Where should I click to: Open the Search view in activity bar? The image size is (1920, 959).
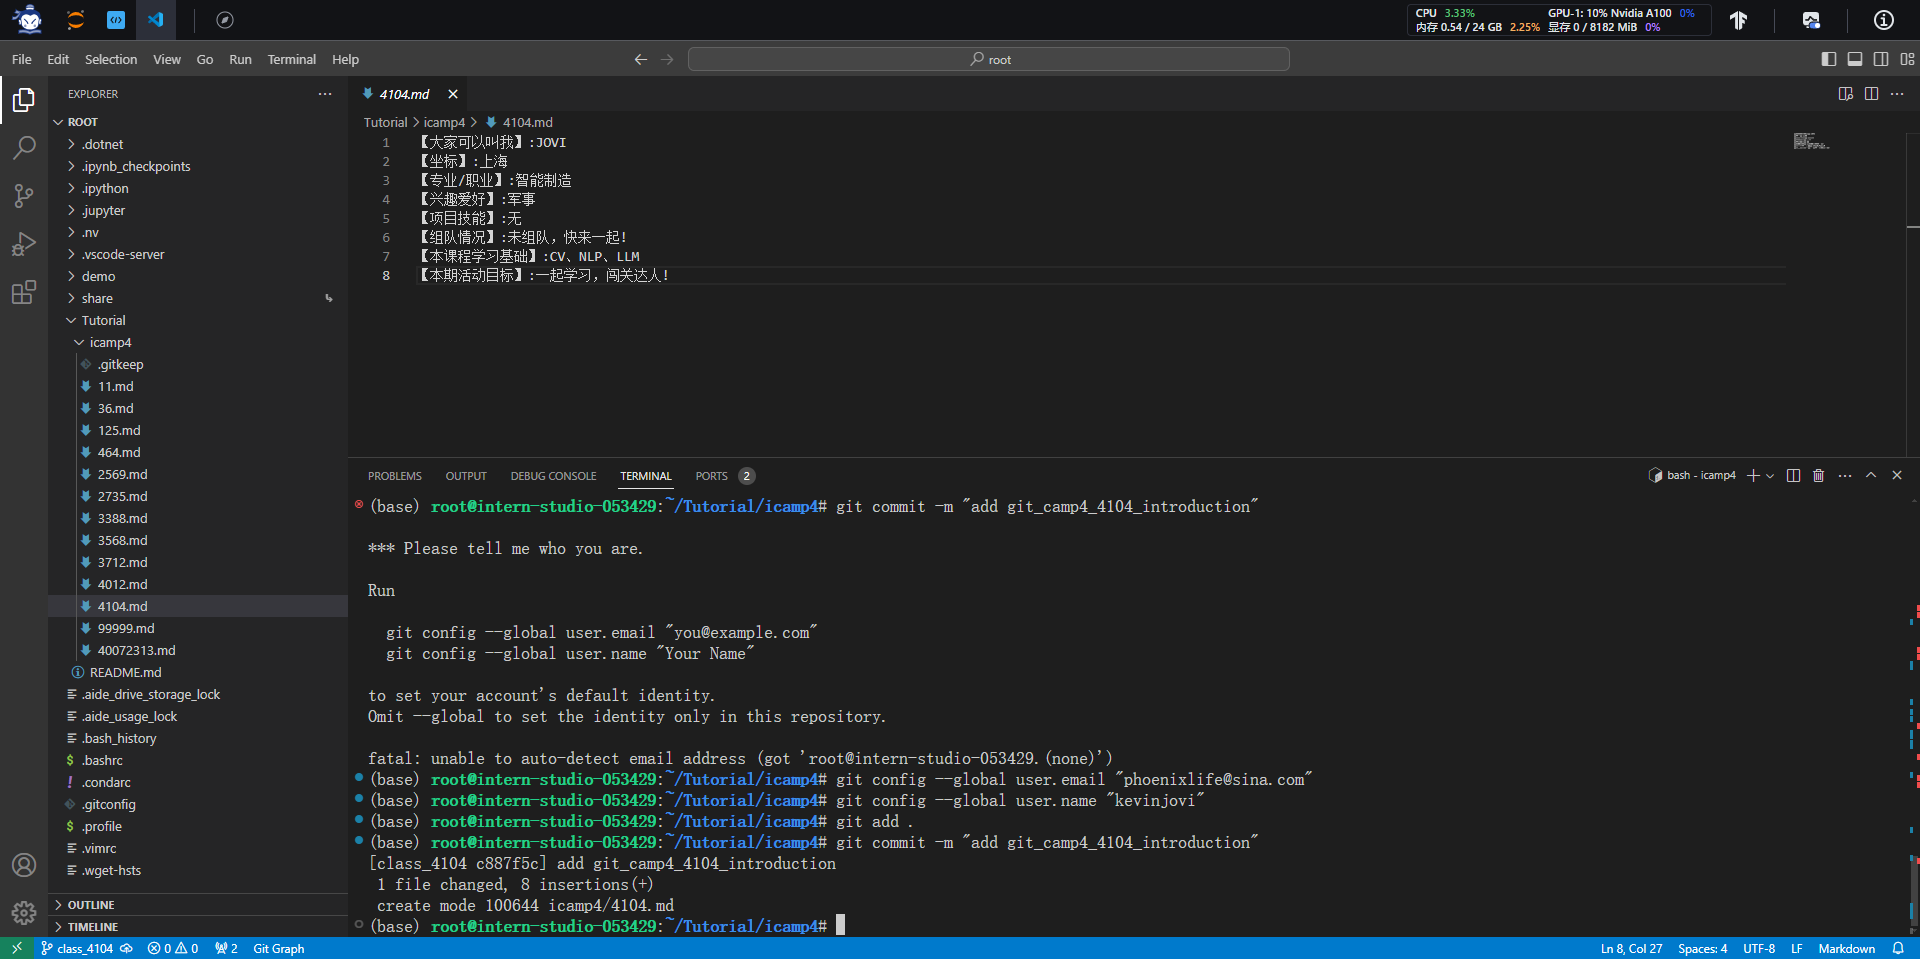pyautogui.click(x=24, y=148)
